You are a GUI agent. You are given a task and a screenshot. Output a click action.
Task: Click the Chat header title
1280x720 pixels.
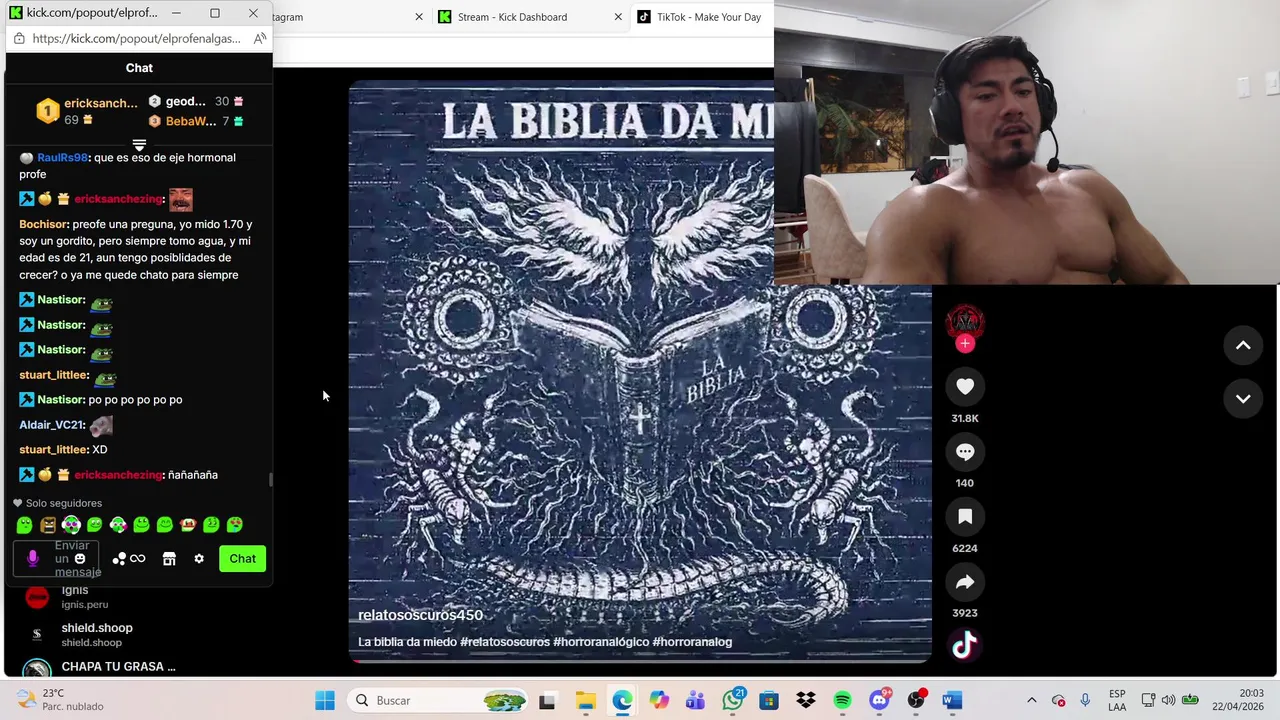pyautogui.click(x=139, y=68)
